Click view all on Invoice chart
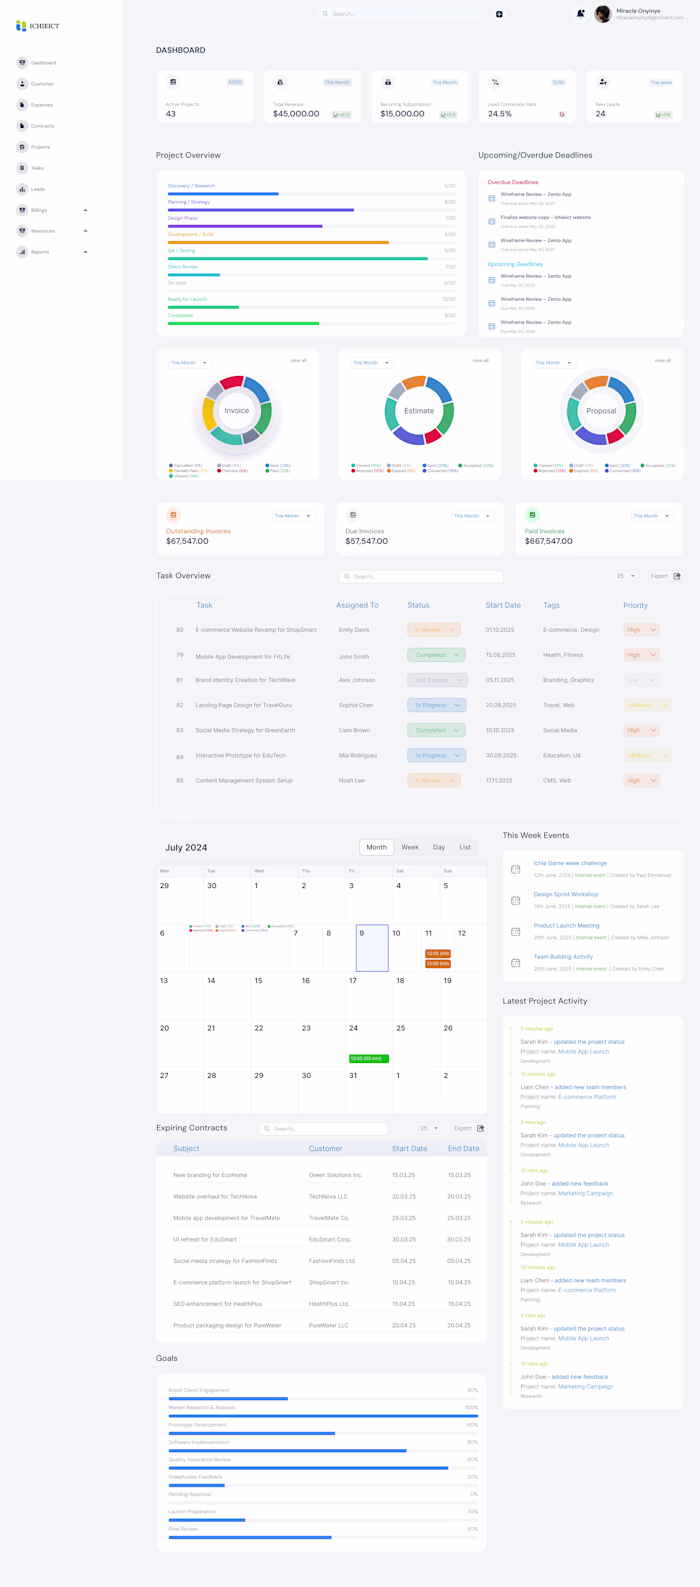The width and height of the screenshot is (700, 1587). click(x=298, y=360)
